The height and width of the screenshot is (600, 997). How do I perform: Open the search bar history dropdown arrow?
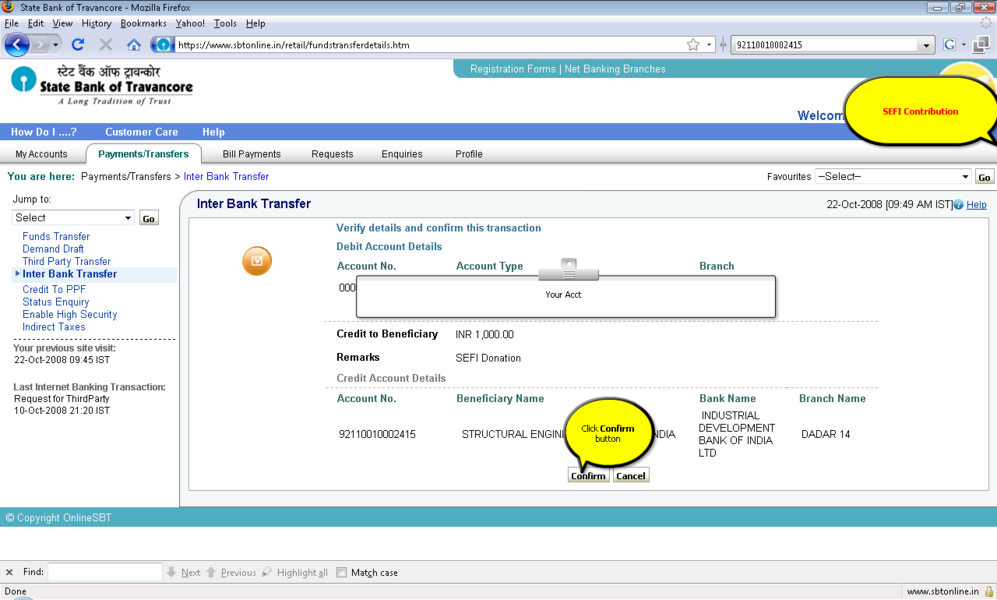click(926, 45)
